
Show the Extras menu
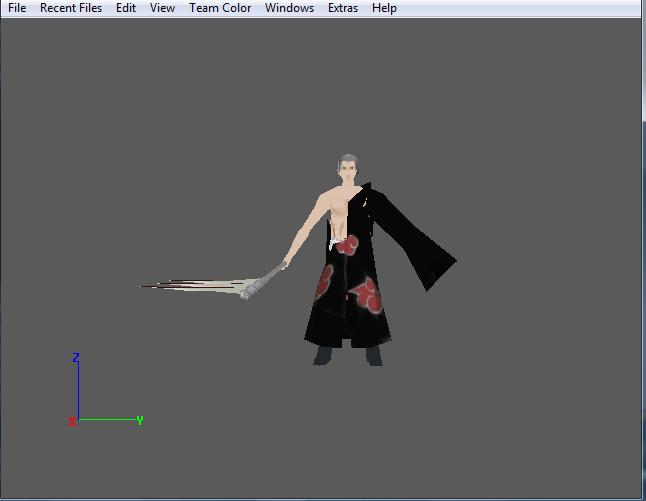pos(343,8)
